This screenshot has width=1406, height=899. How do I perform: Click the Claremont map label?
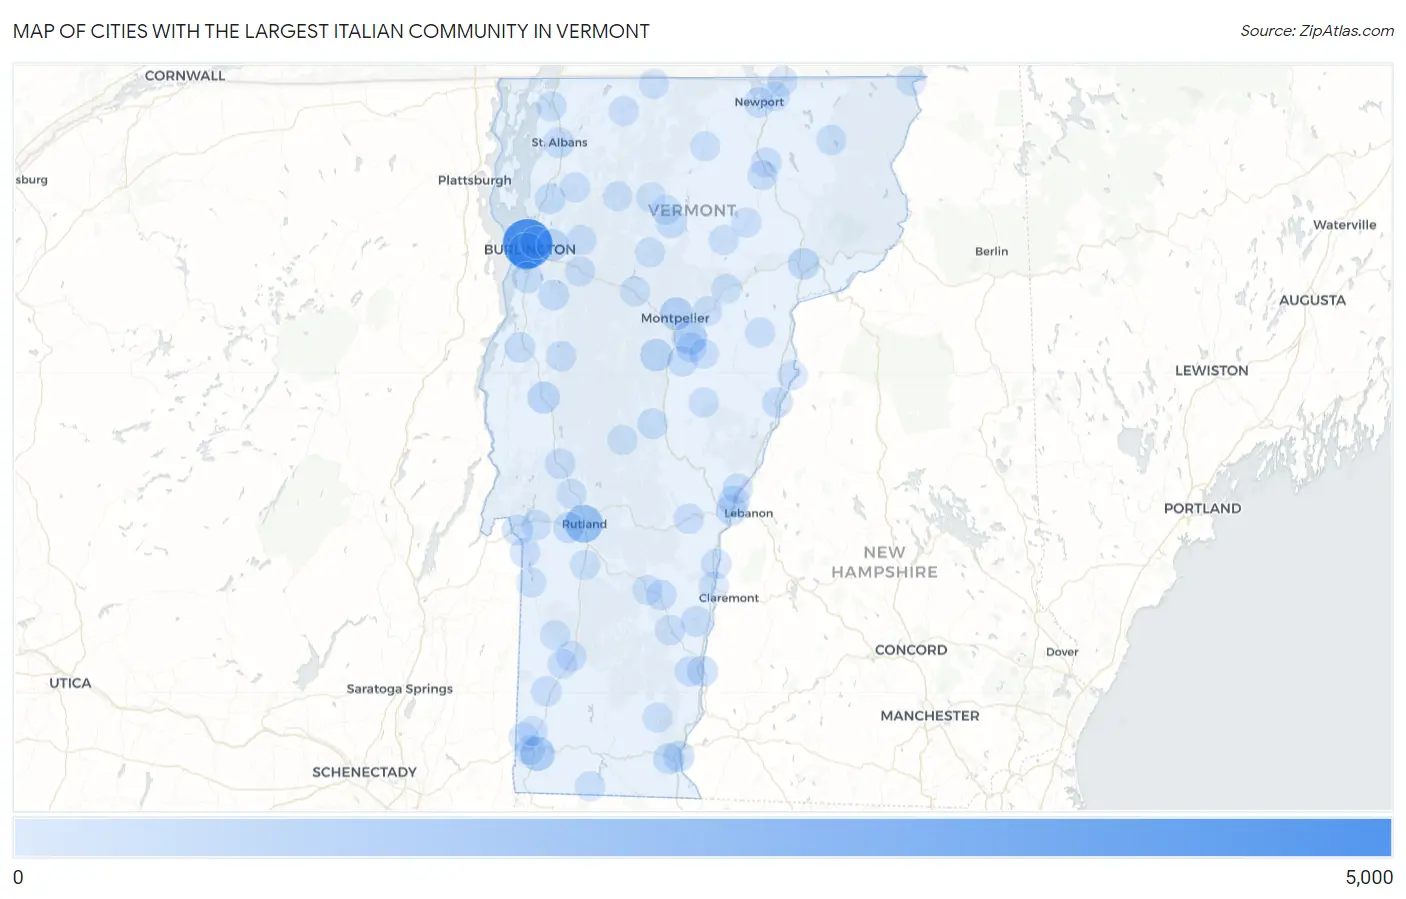pyautogui.click(x=729, y=598)
